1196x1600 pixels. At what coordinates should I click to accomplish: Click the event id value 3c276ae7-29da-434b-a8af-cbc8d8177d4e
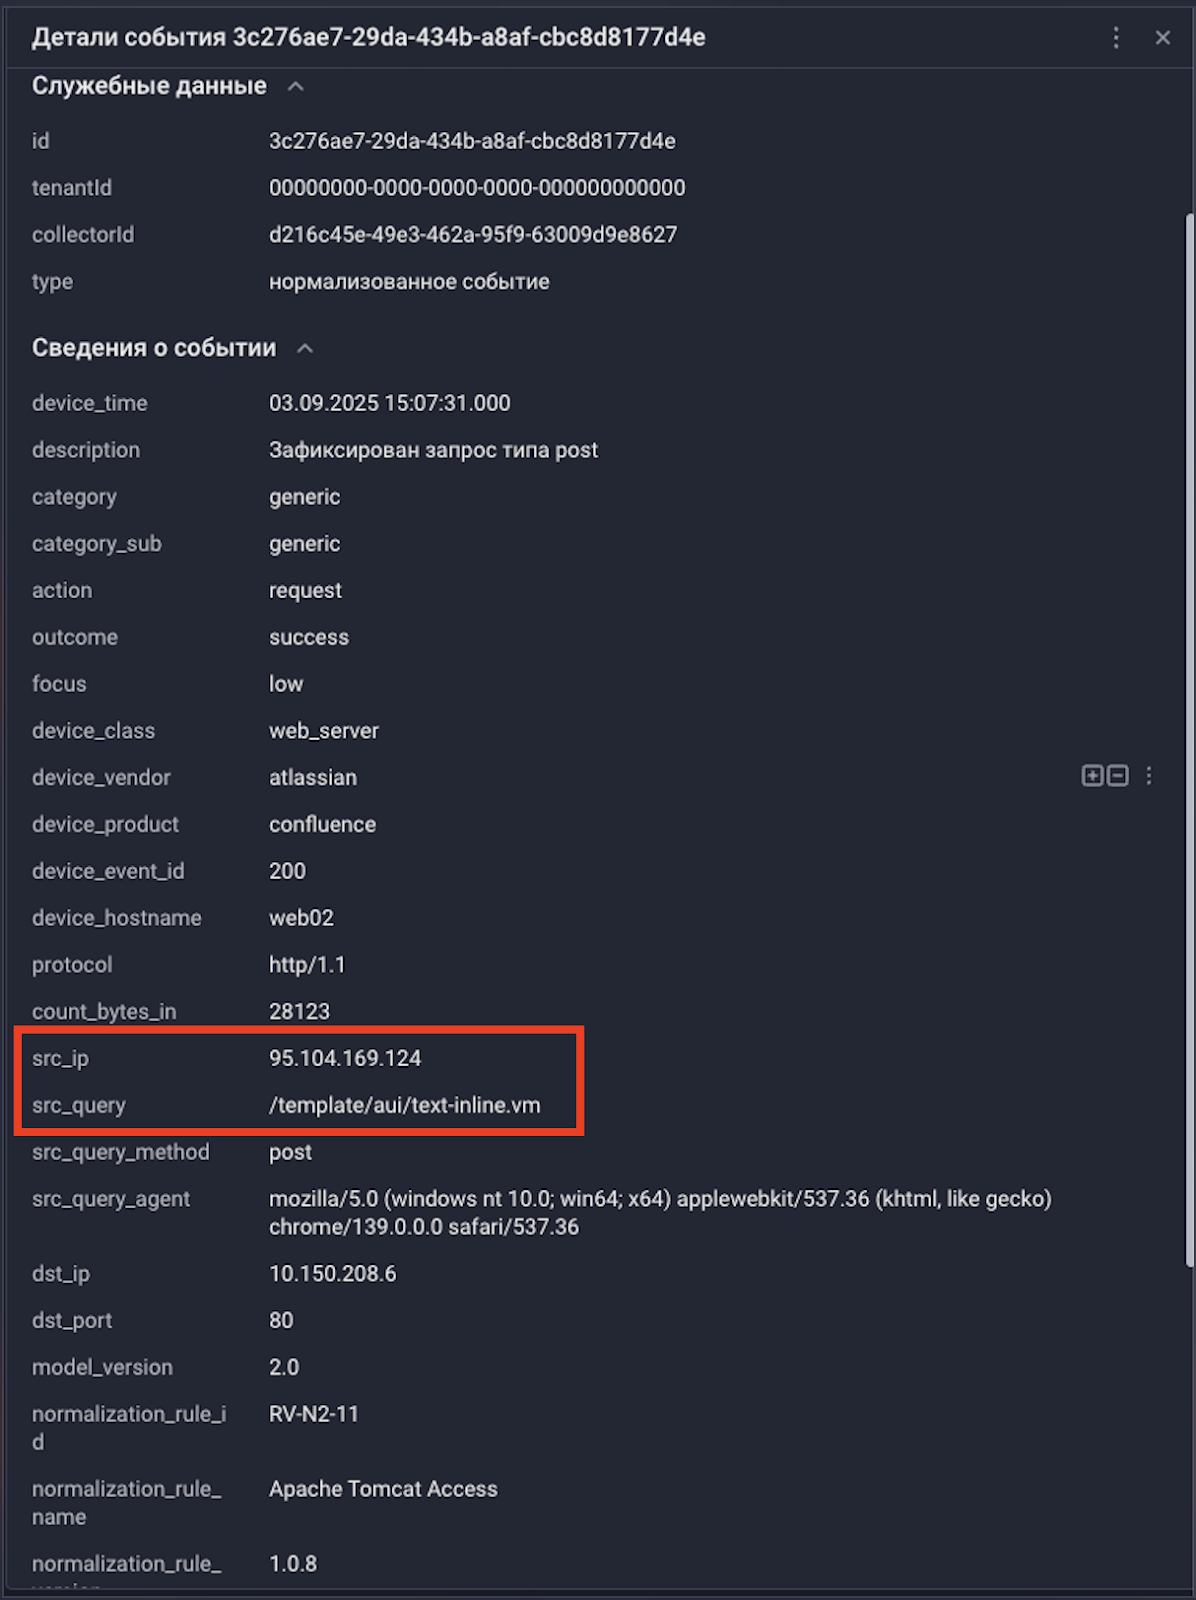pyautogui.click(x=472, y=141)
